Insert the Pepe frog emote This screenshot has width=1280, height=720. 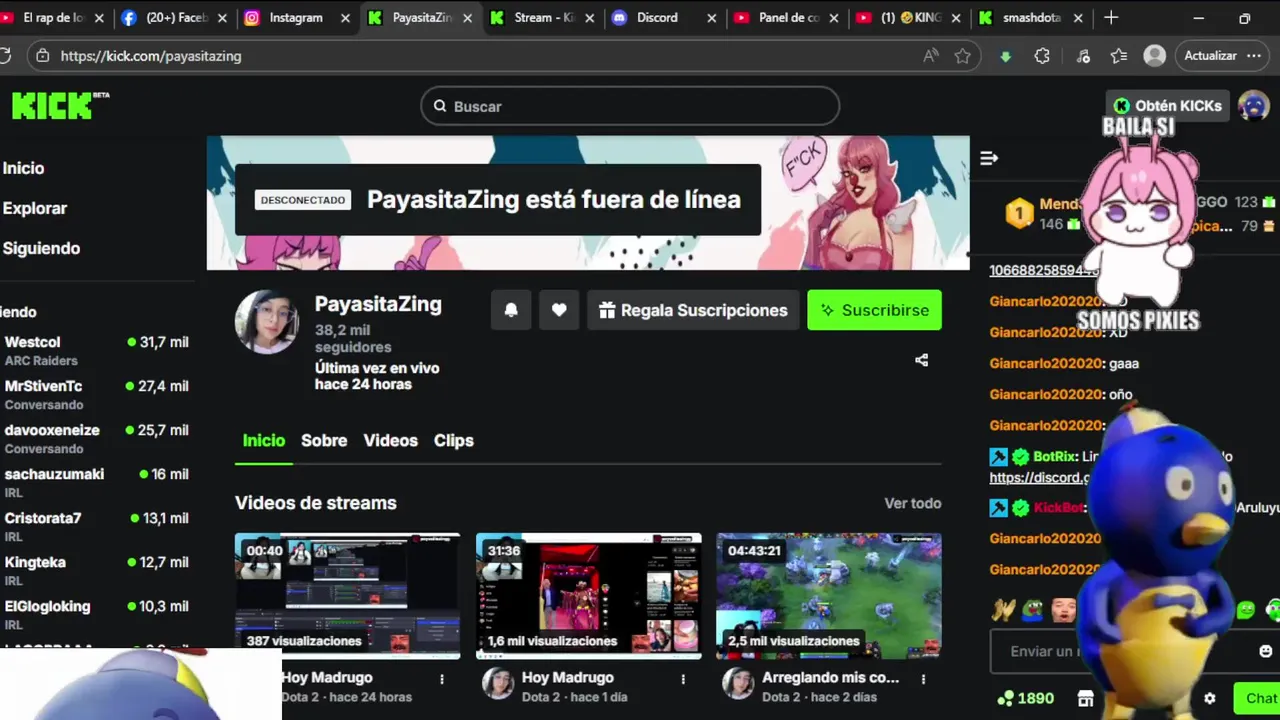coord(1032,609)
